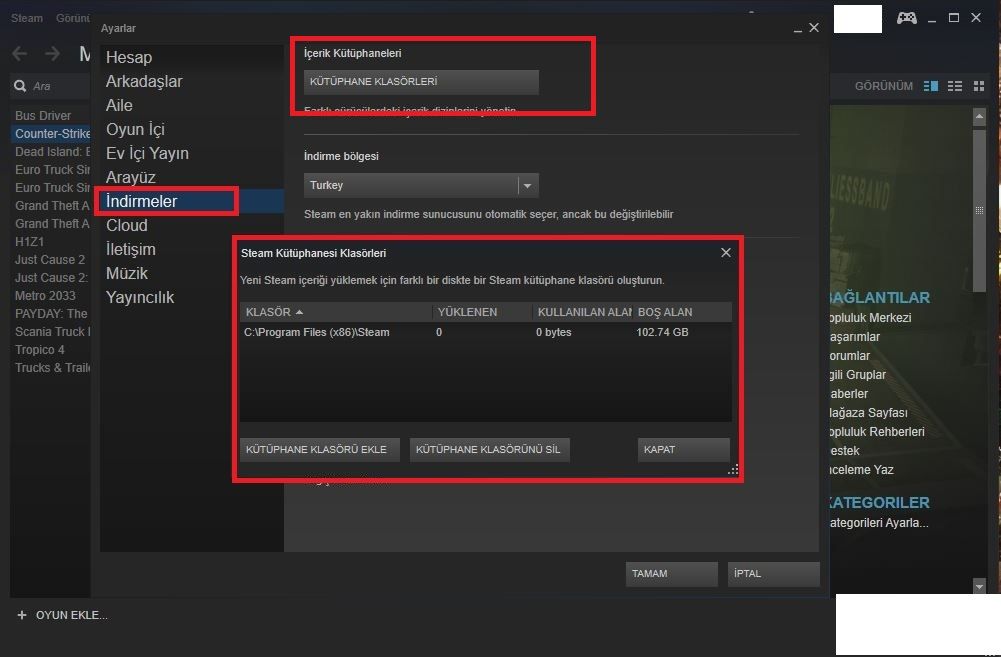This screenshot has height=657, width=1001.
Task: Select H1Z1 in game list
Action: [x=29, y=241]
